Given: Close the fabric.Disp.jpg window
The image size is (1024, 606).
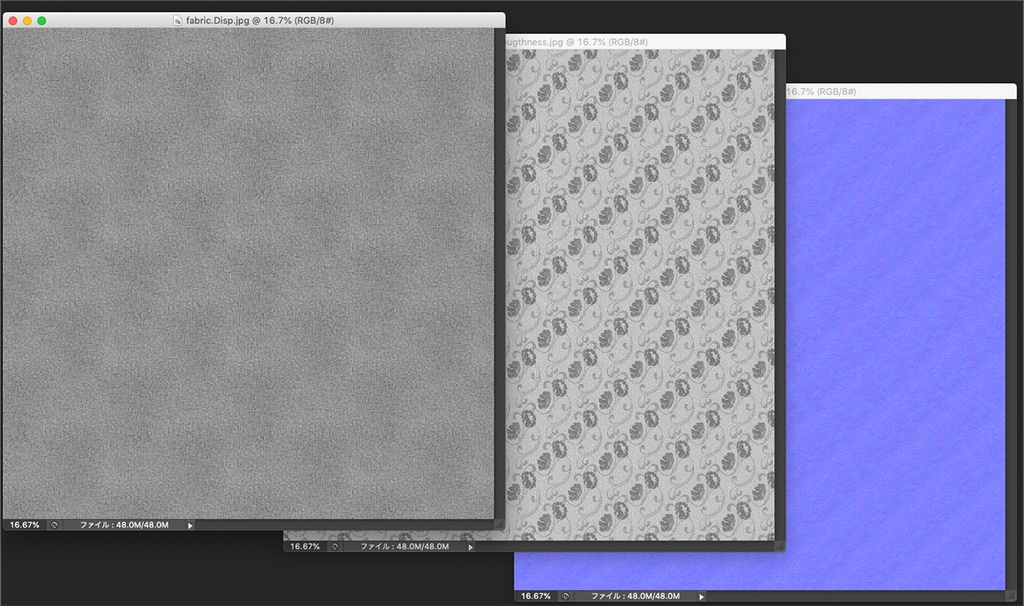Looking at the screenshot, I should click(x=12, y=21).
